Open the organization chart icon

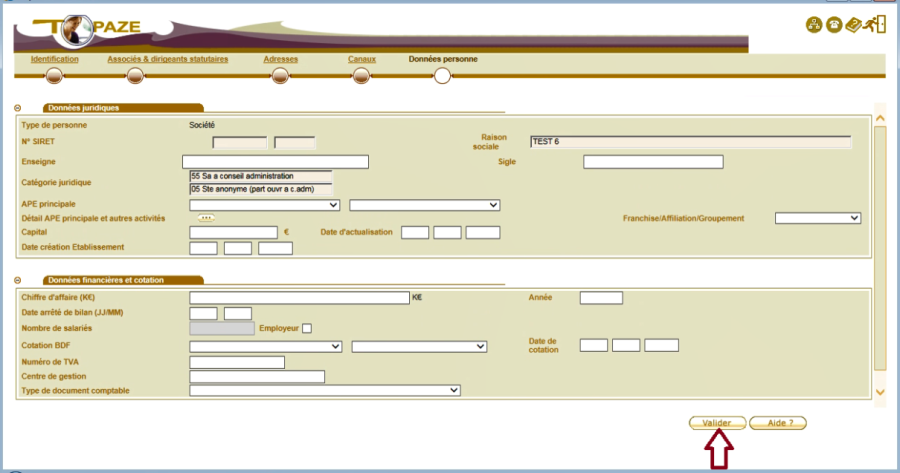(814, 25)
